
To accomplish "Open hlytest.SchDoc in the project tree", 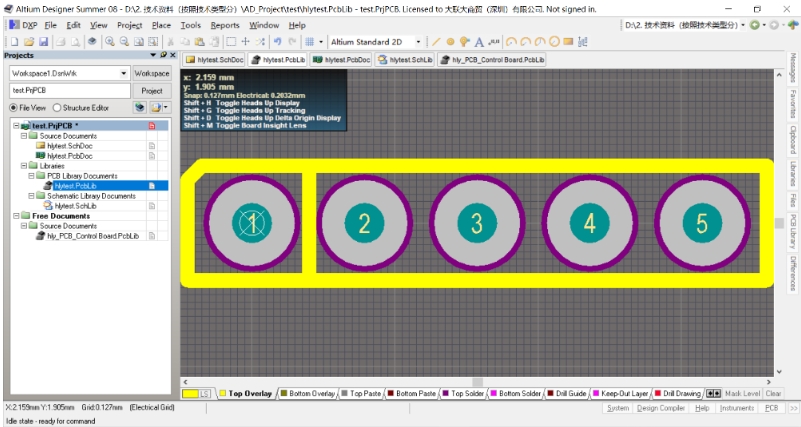I will click(x=69, y=146).
